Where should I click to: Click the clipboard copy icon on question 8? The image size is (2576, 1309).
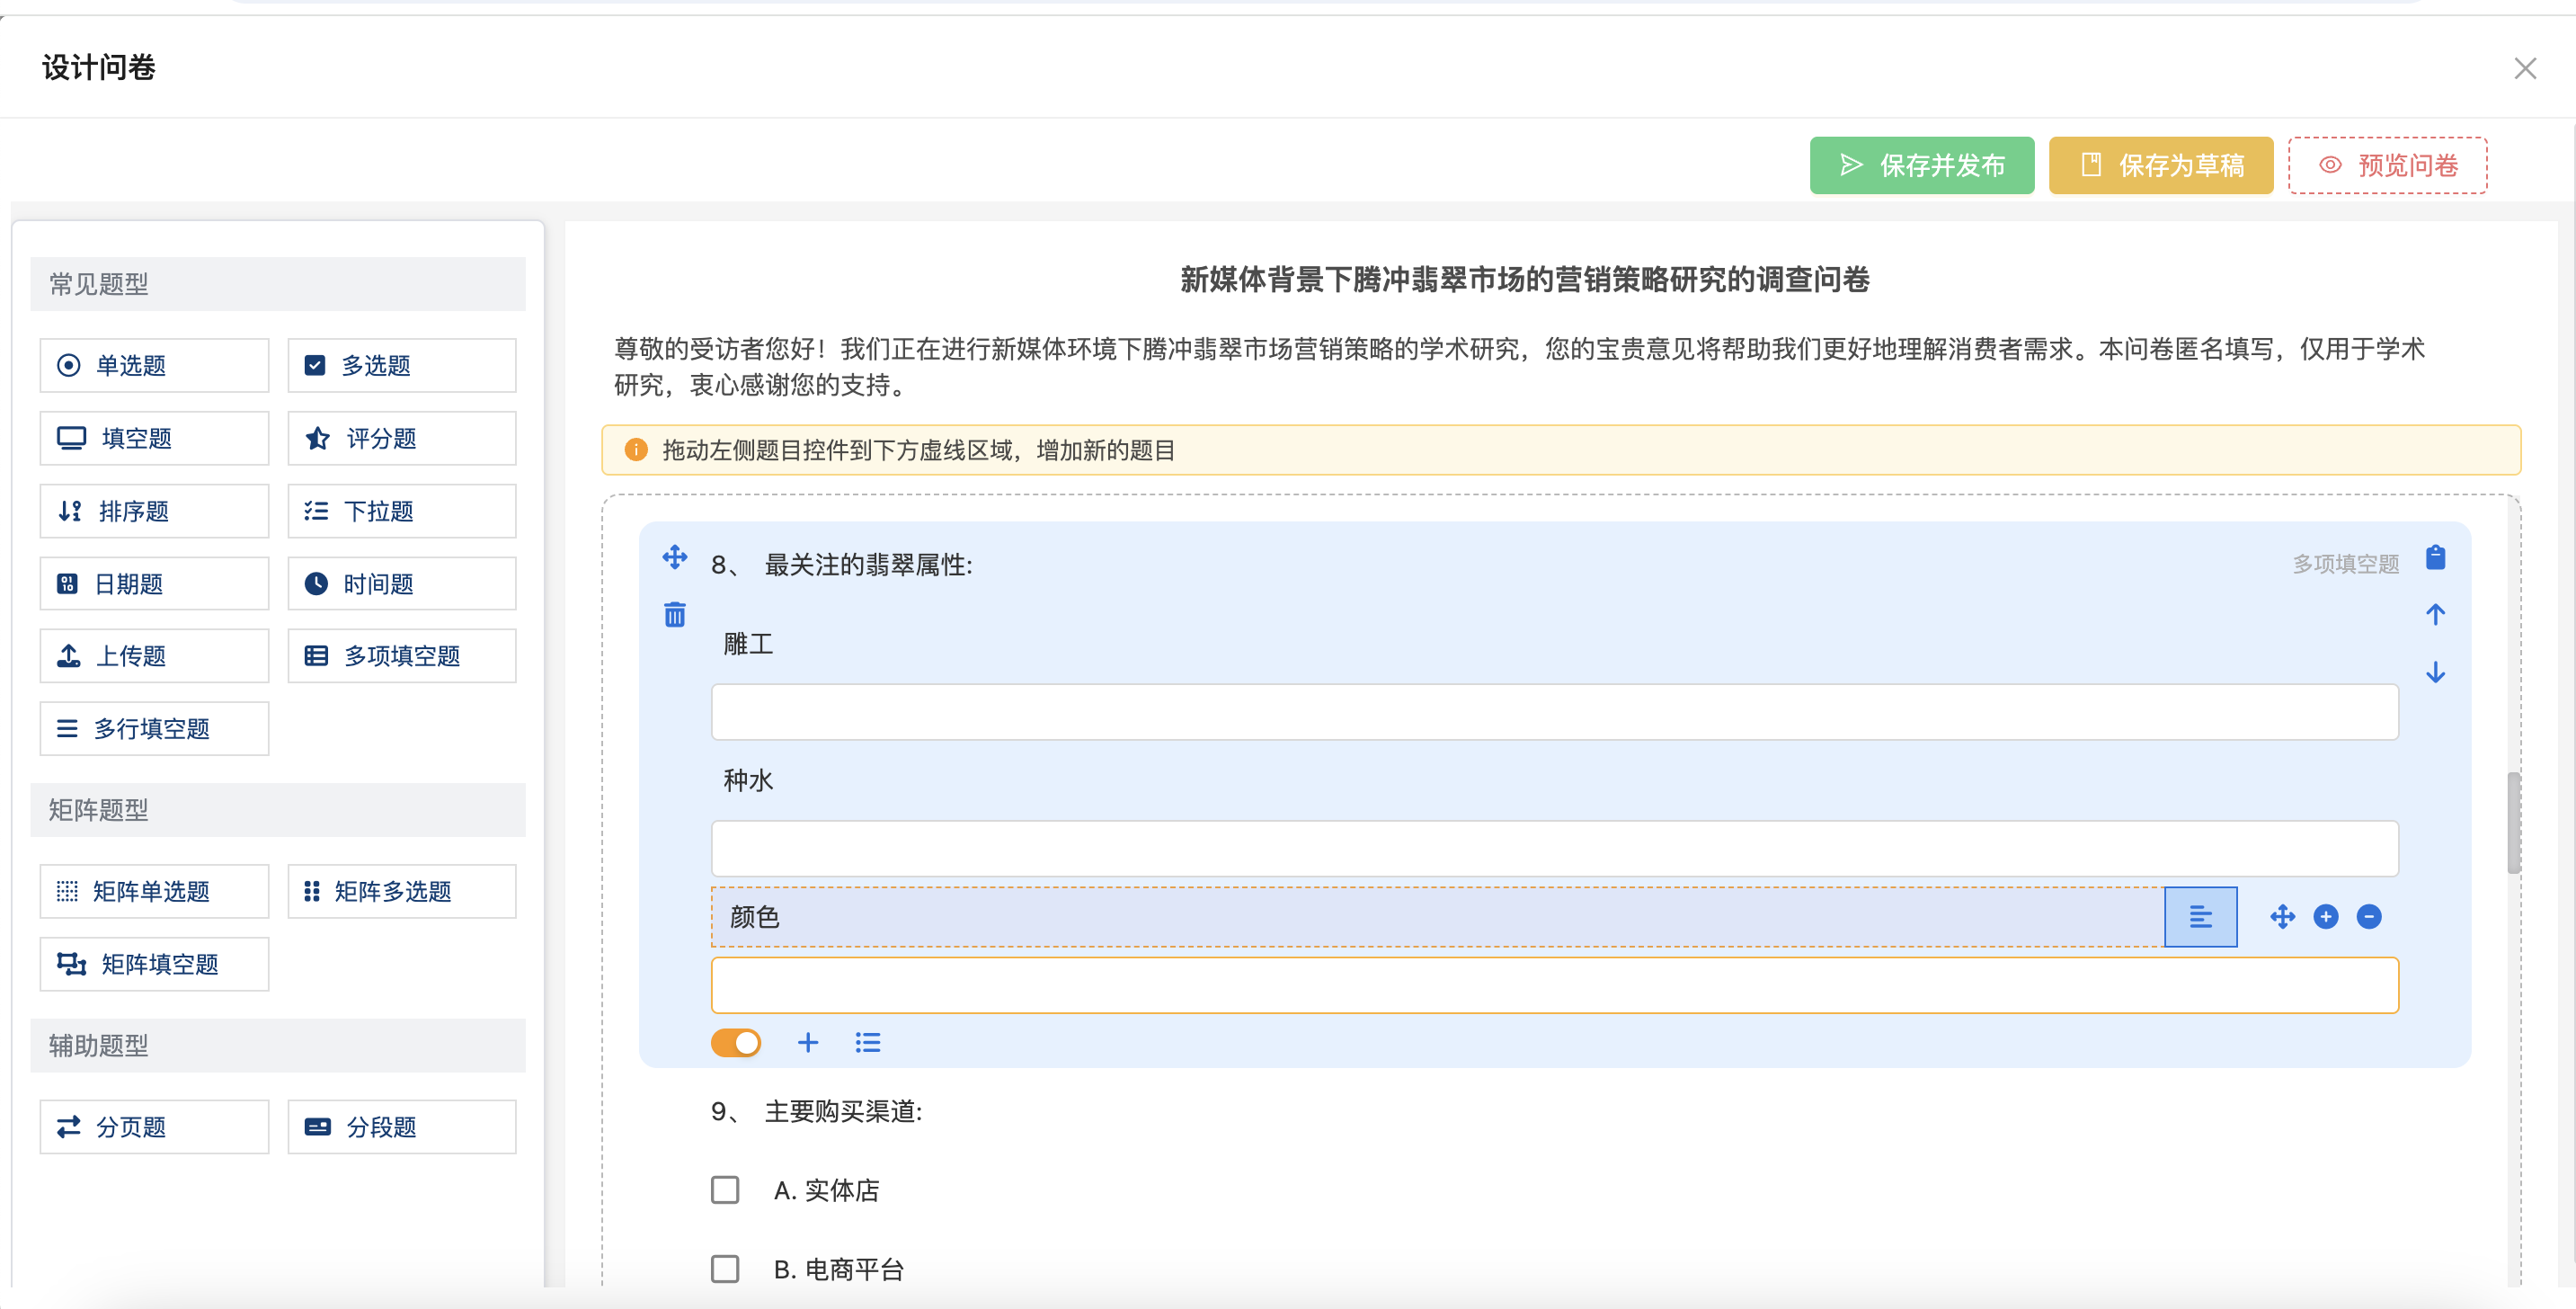pyautogui.click(x=2435, y=557)
